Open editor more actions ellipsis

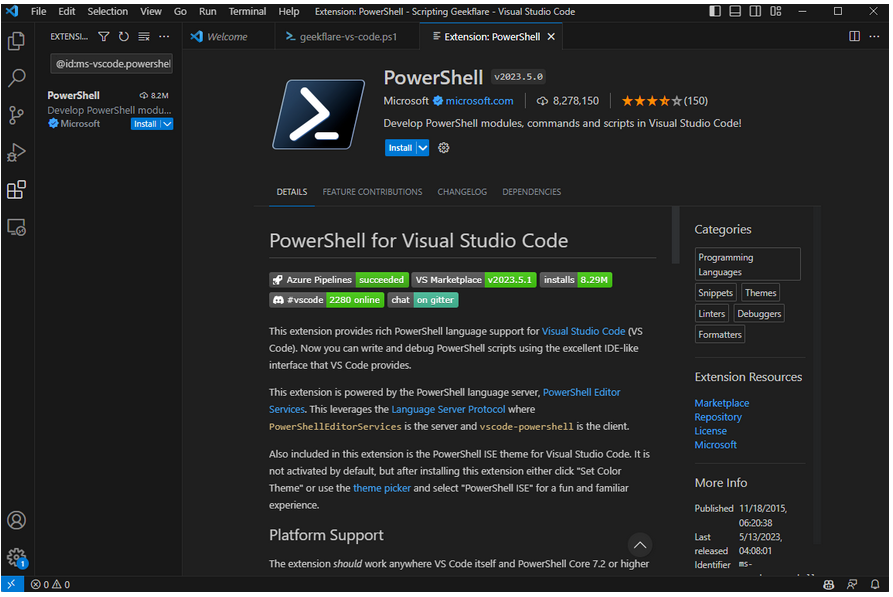[874, 36]
